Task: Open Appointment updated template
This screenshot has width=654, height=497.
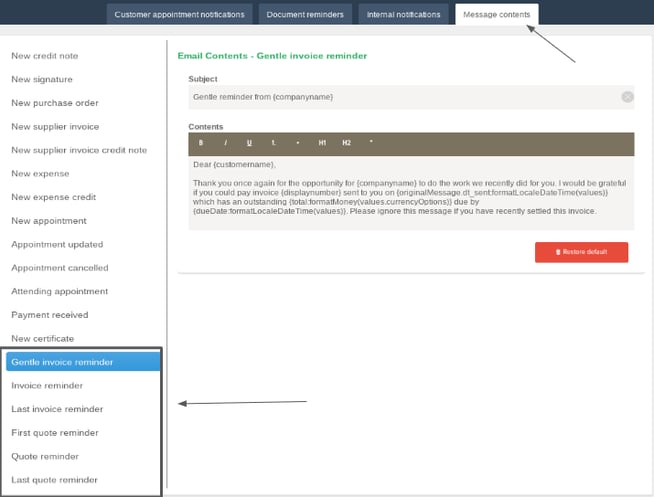Action: tap(57, 244)
